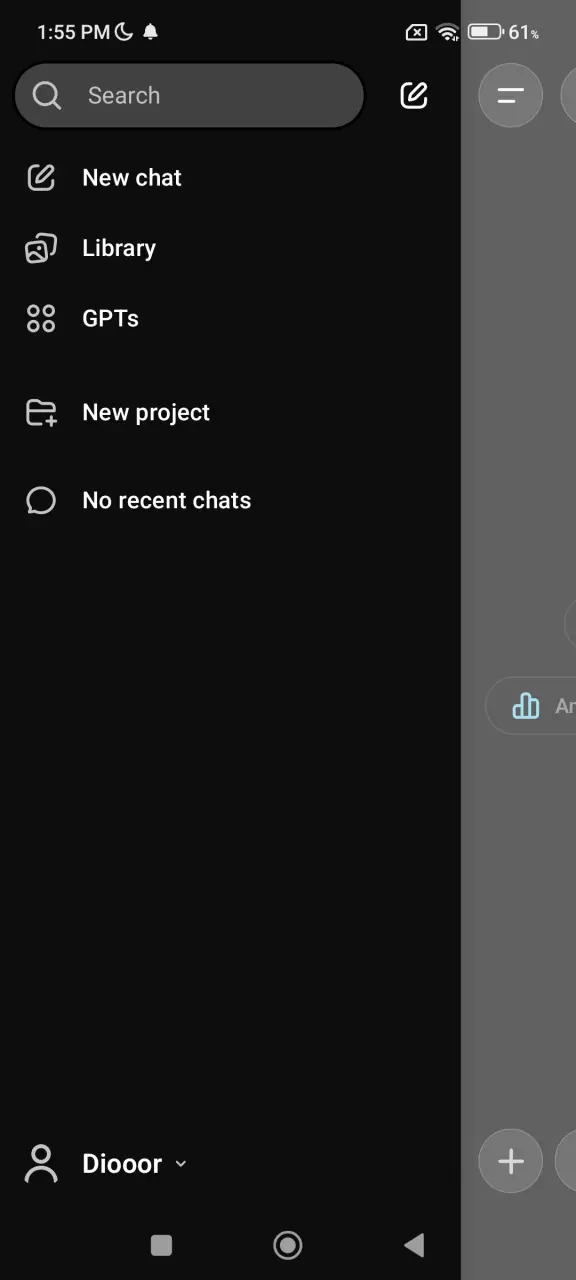Viewport: 576px width, 1280px height.
Task: Tap the plus attachment button
Action: (x=511, y=1161)
